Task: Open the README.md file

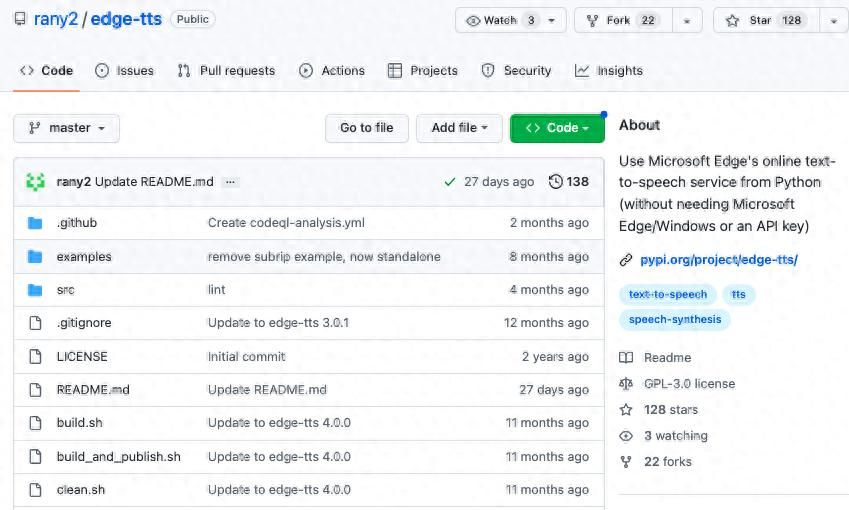Action: click(93, 390)
